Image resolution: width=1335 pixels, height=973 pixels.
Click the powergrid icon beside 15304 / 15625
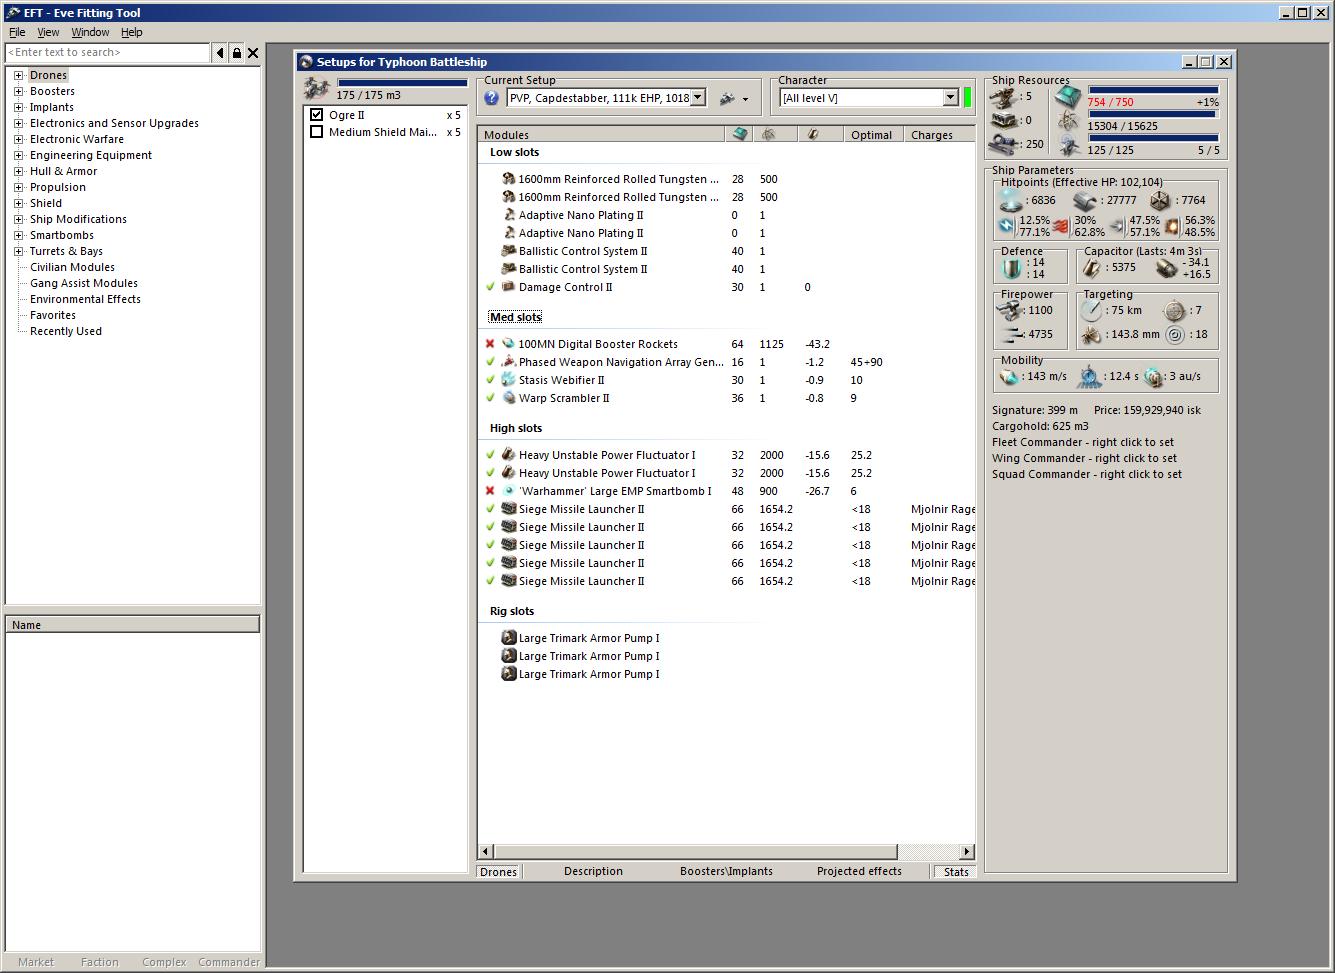pyautogui.click(x=1068, y=121)
